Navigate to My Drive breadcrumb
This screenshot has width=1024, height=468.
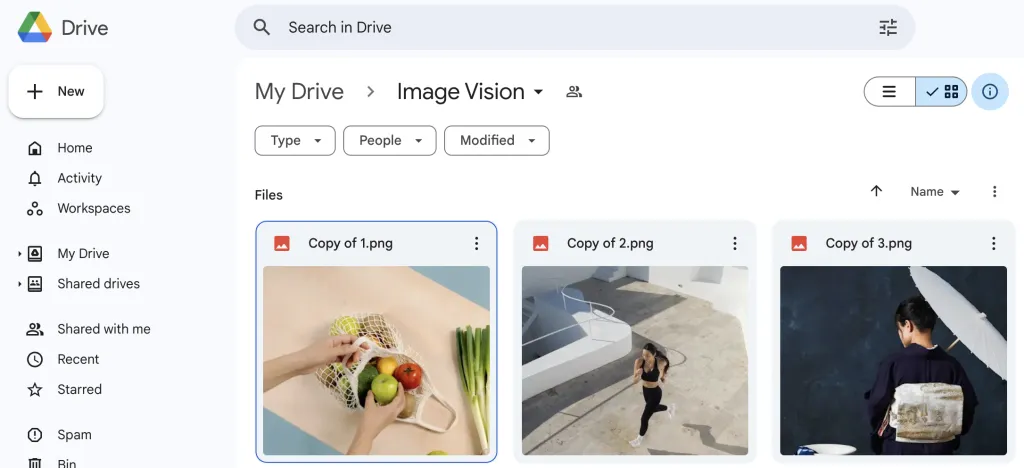point(299,92)
